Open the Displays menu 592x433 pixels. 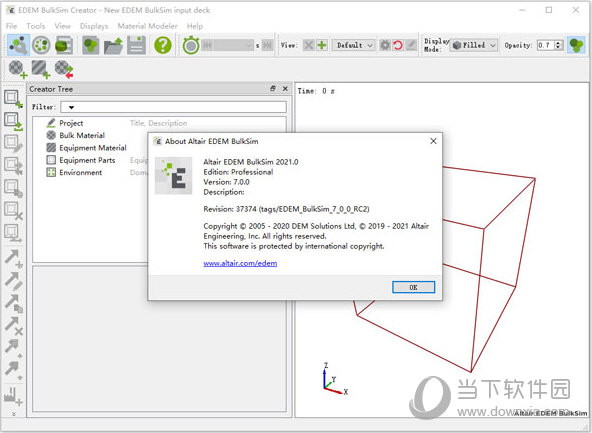(94, 26)
